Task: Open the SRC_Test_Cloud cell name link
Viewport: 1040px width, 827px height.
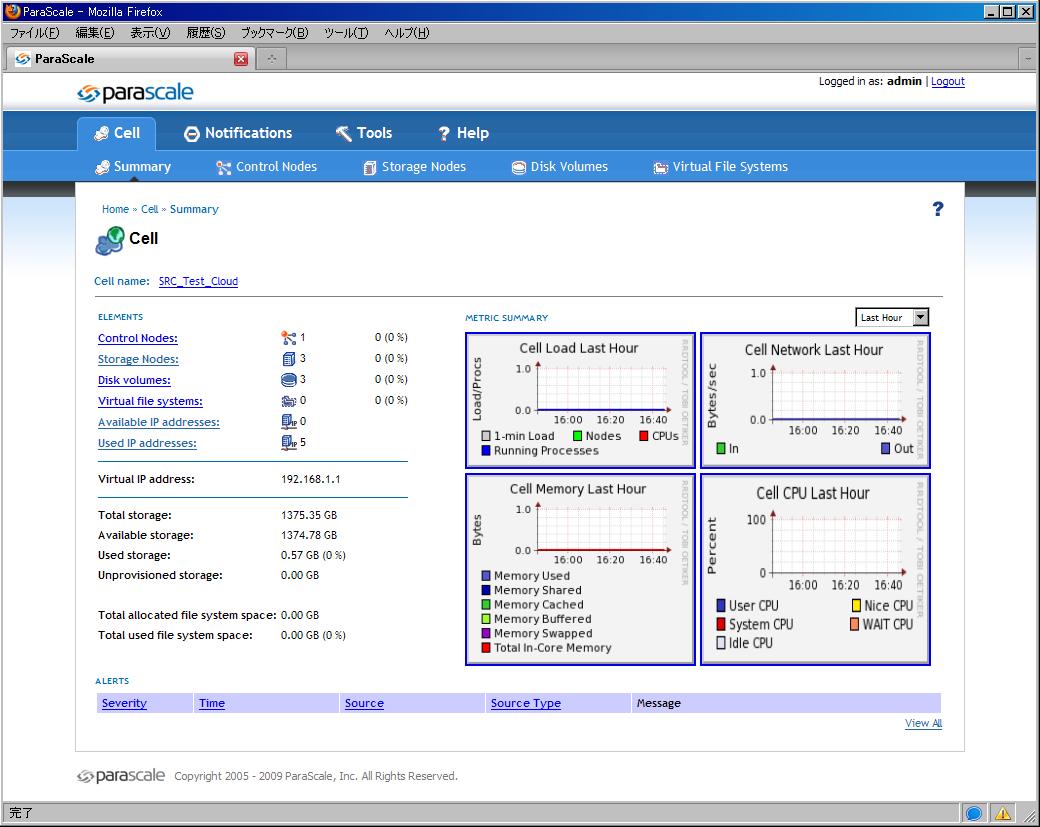Action: pyautogui.click(x=198, y=281)
